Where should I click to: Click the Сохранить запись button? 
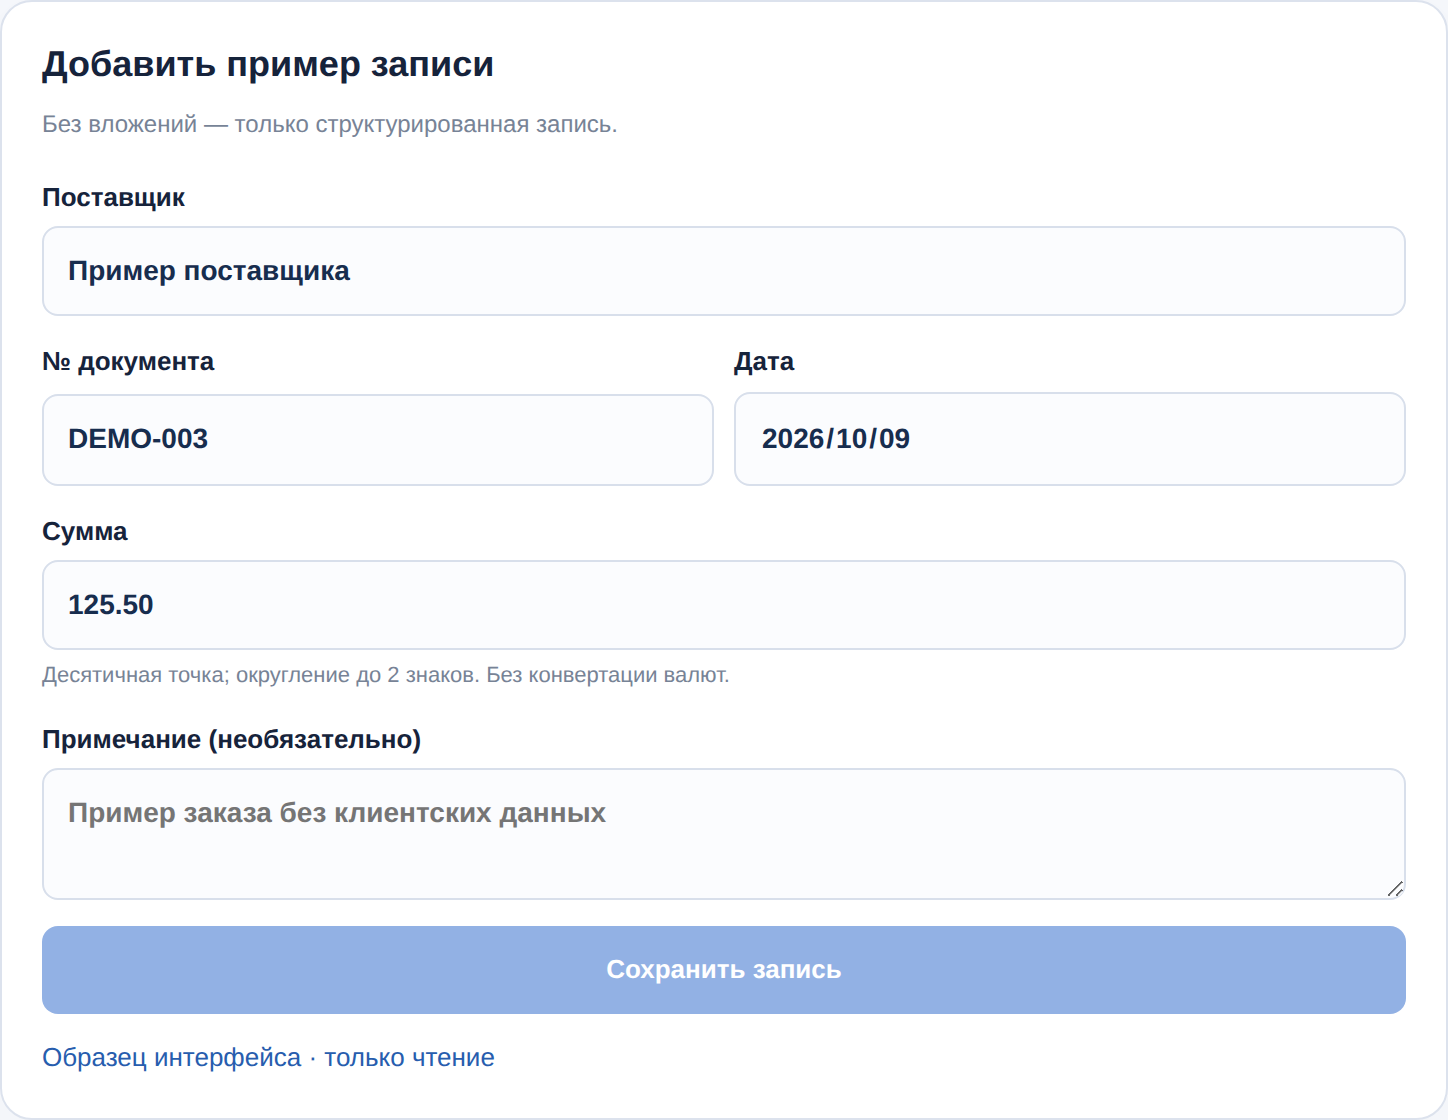coord(724,970)
